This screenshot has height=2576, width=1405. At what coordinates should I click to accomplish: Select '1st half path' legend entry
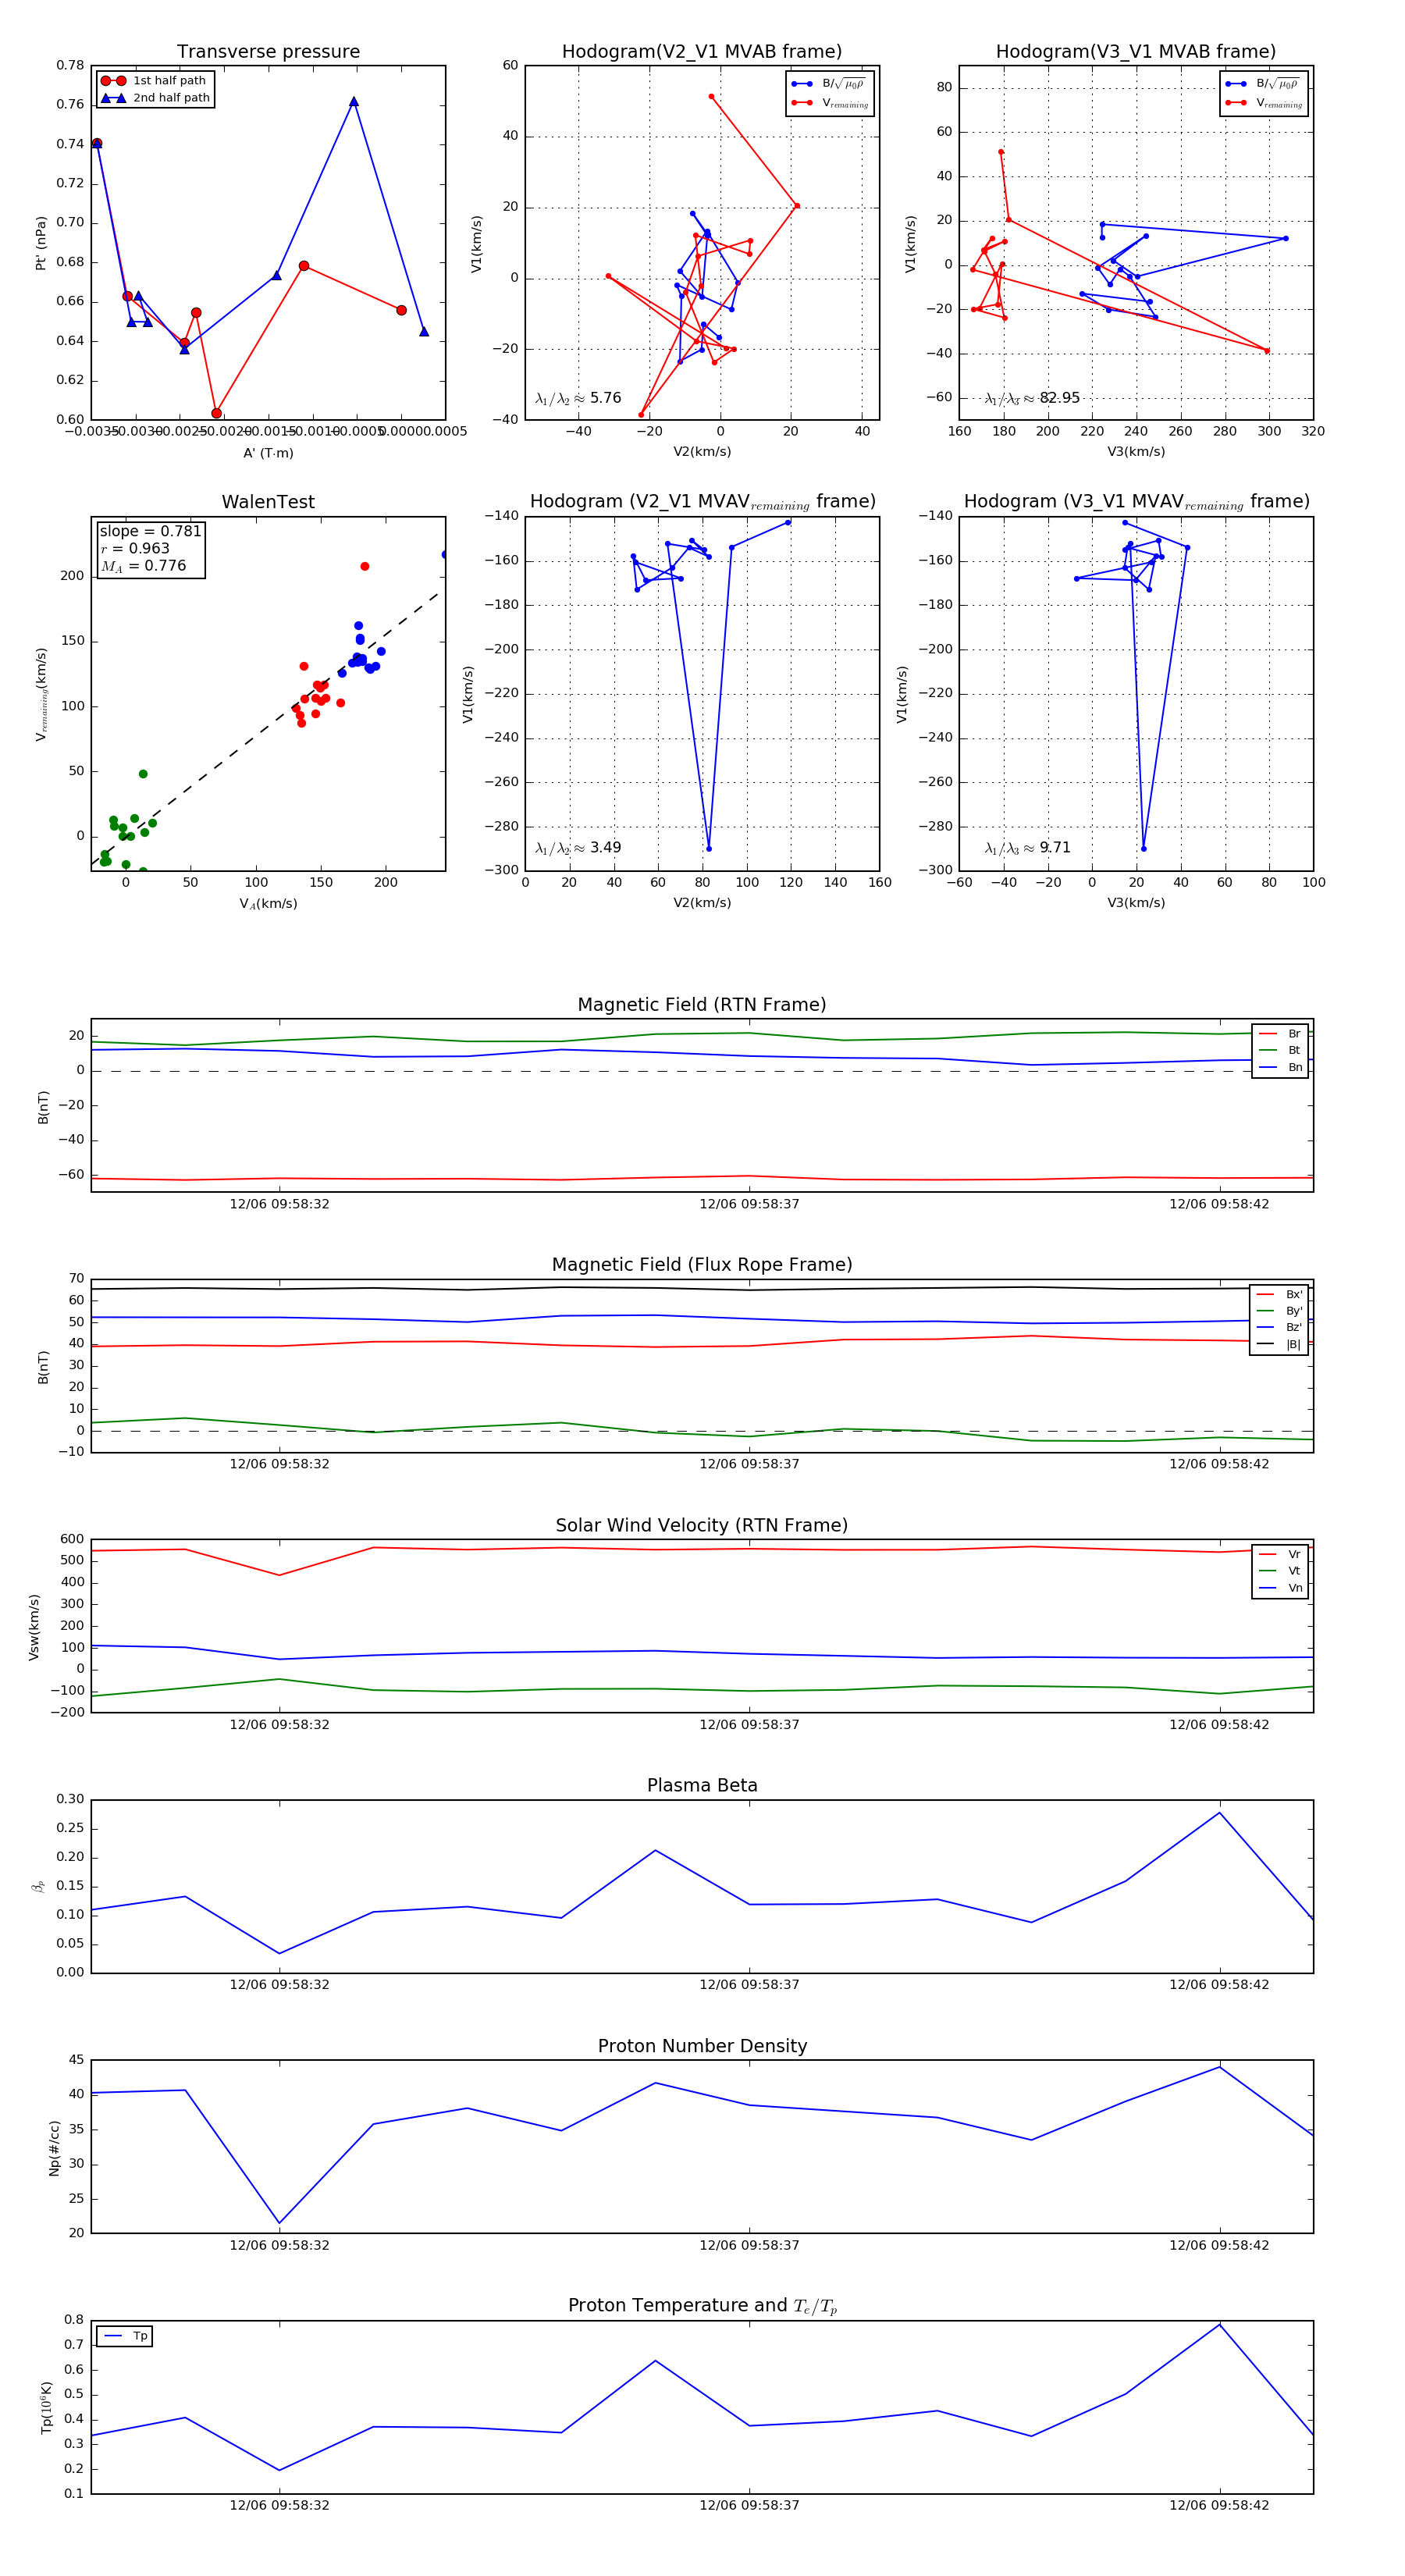155,81
